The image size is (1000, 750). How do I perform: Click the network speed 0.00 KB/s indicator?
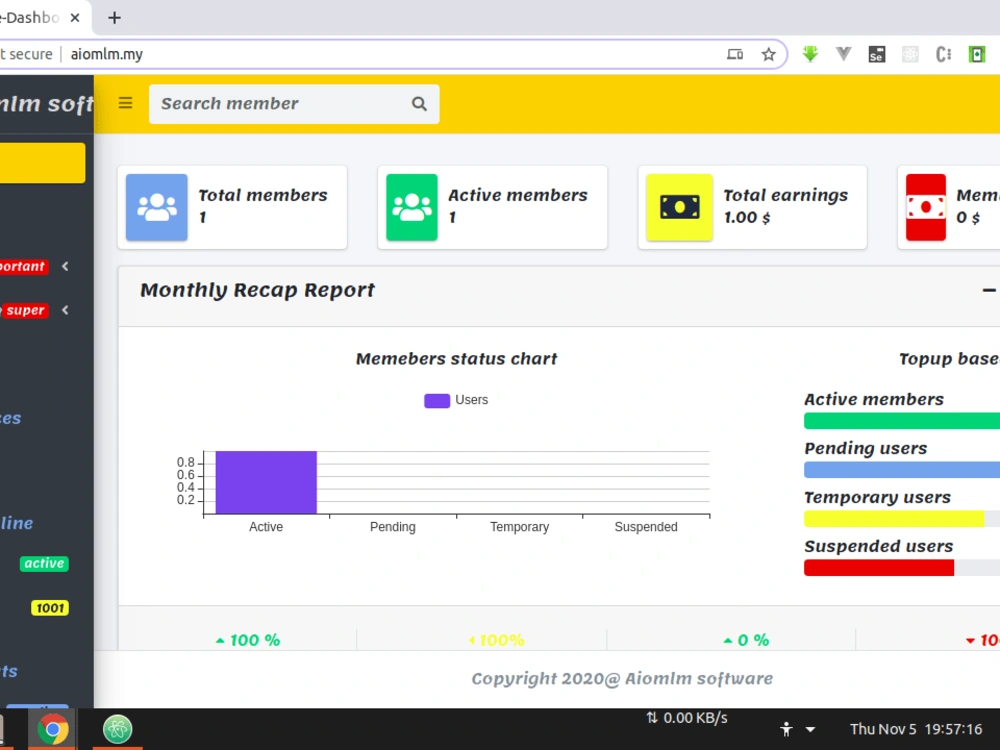tap(687, 718)
